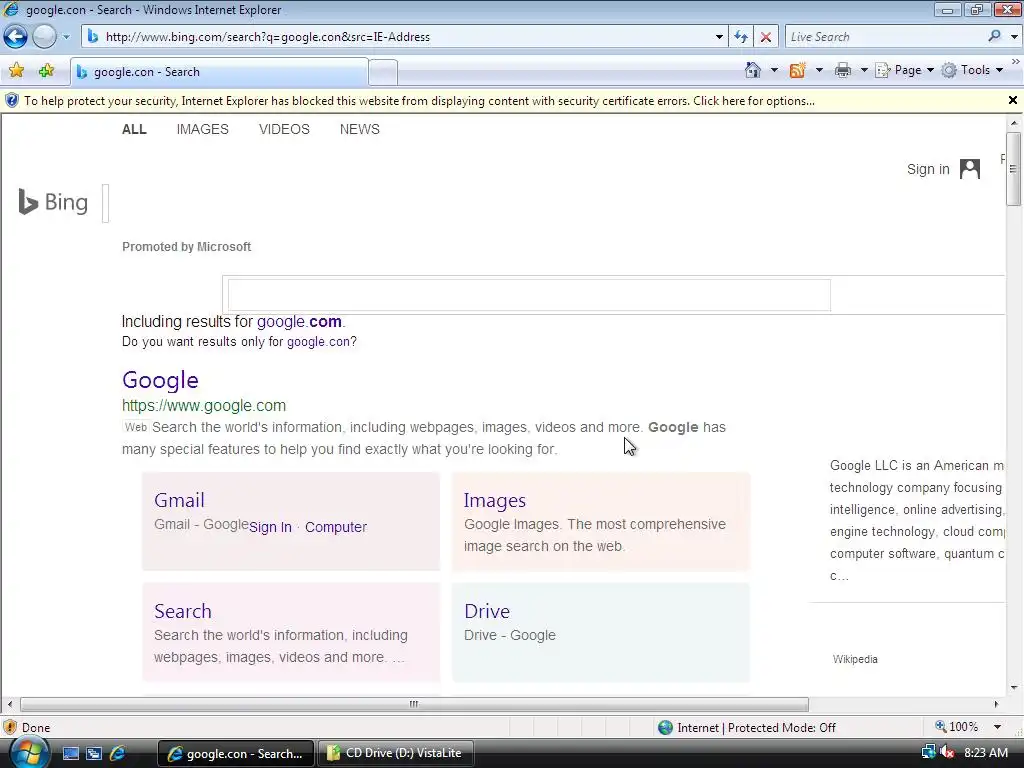Image resolution: width=1024 pixels, height=768 pixels.
Task: Click the information bar shield icon
Action: pyautogui.click(x=12, y=101)
